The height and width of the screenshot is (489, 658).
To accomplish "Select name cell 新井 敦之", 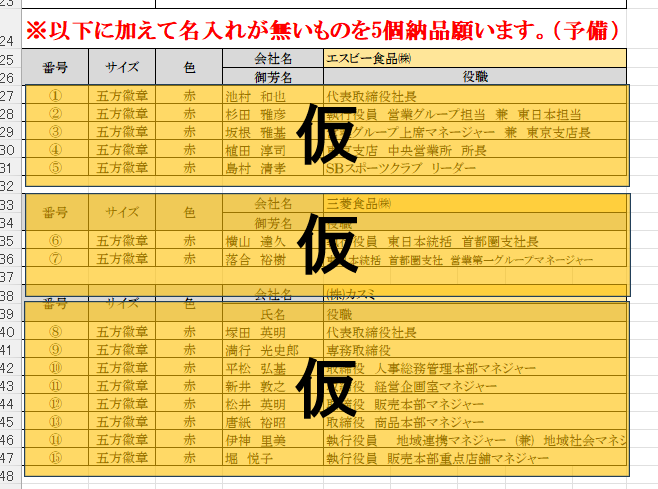I will coord(273,386).
